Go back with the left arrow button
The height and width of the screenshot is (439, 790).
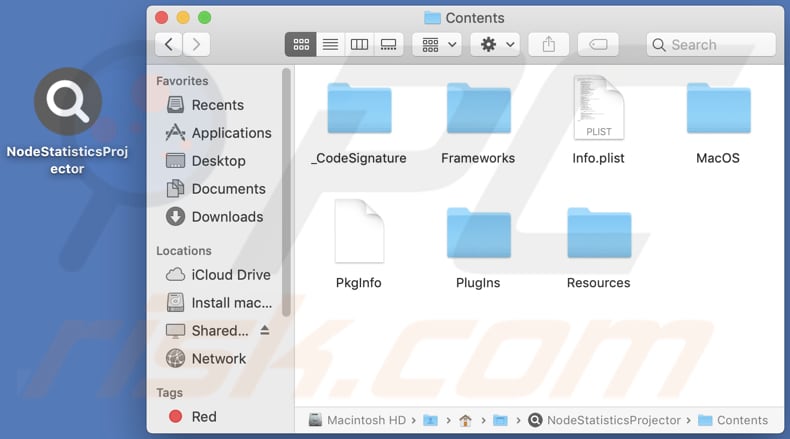coord(169,44)
